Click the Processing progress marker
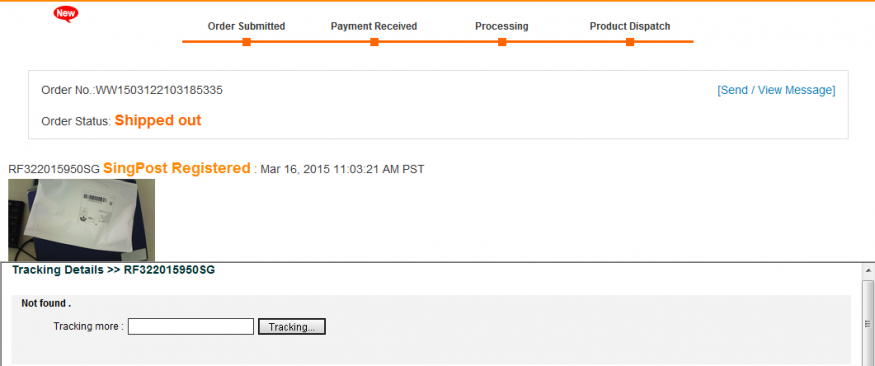Viewport: 875px width, 366px height. [502, 42]
